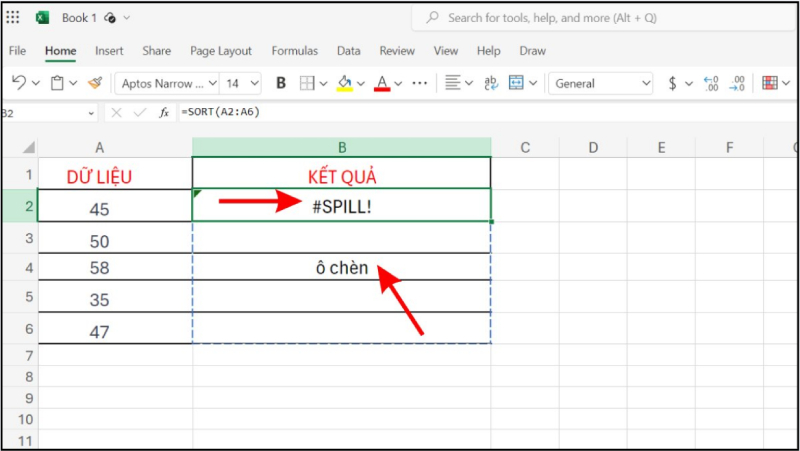Expand the Merge cells dropdown arrow

click(533, 83)
